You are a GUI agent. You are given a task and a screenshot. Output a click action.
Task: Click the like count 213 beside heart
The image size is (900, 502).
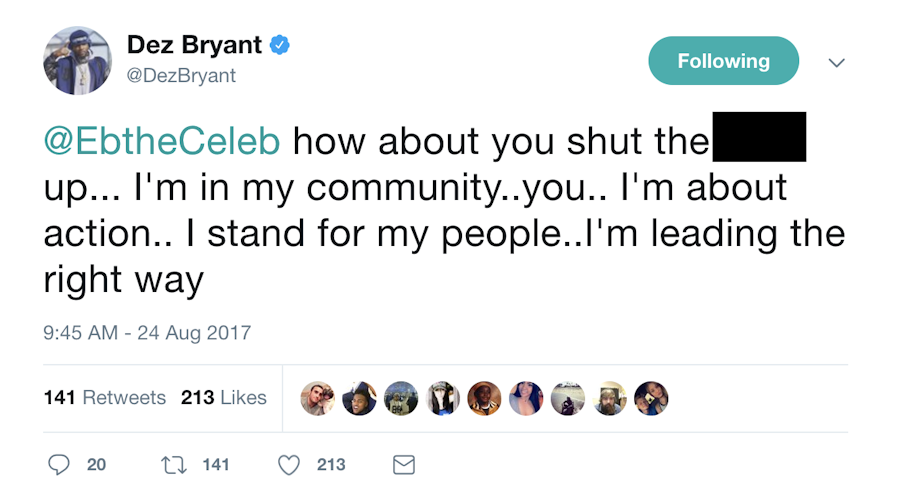pyautogui.click(x=331, y=464)
